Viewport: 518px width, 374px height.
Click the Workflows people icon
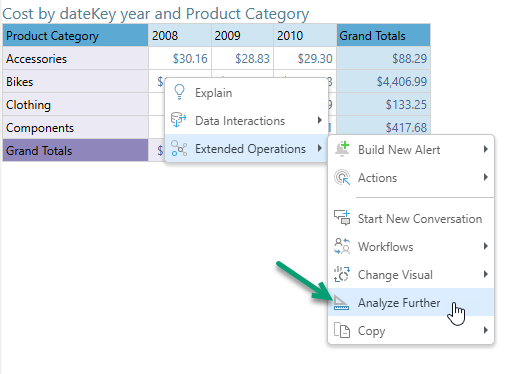click(x=342, y=246)
